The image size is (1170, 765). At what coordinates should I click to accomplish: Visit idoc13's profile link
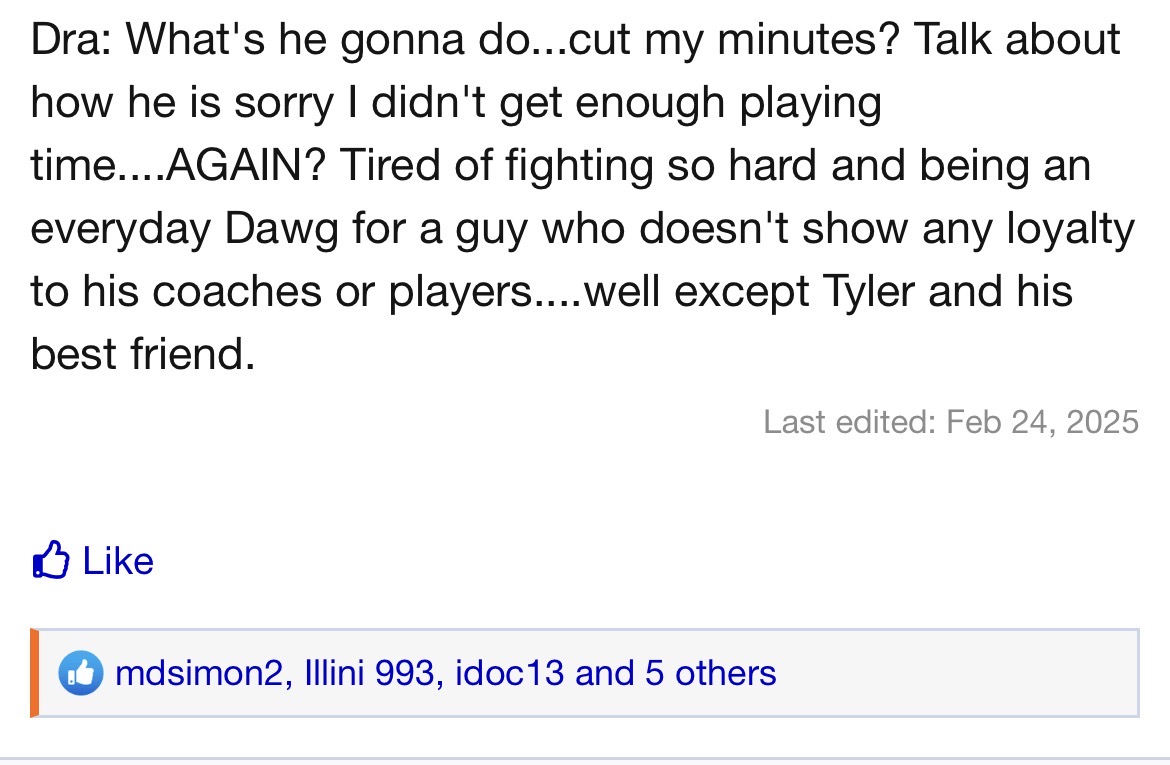(x=509, y=673)
